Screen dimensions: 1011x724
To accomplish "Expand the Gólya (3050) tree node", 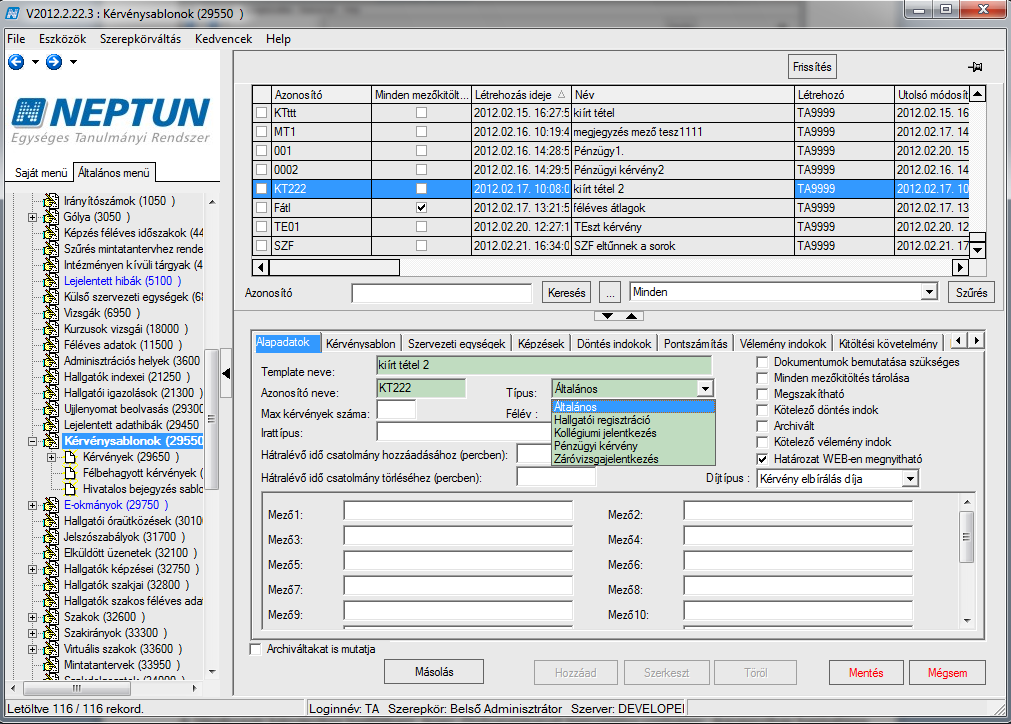I will click(32, 217).
